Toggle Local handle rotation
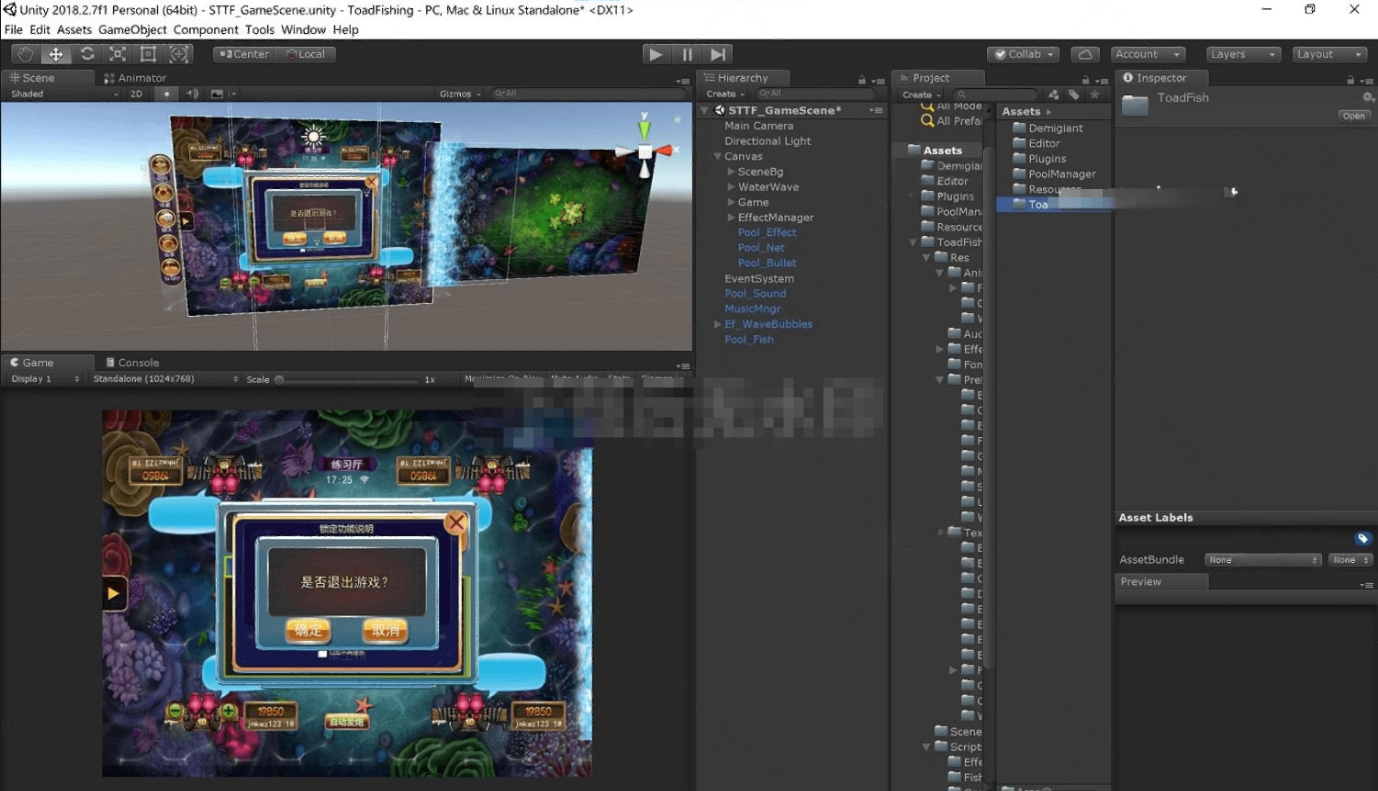 coord(304,54)
